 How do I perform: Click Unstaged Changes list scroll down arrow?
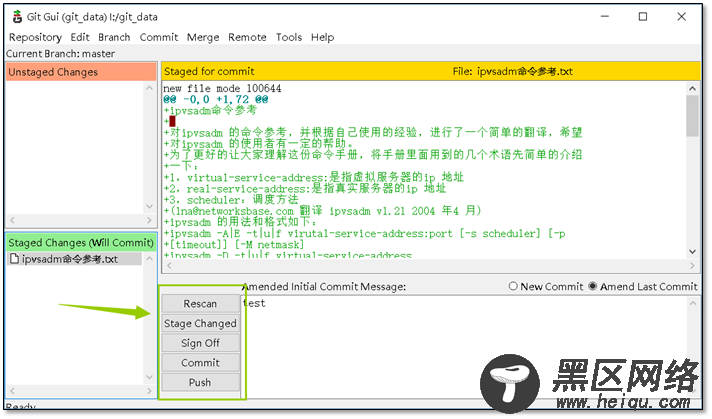click(x=149, y=206)
